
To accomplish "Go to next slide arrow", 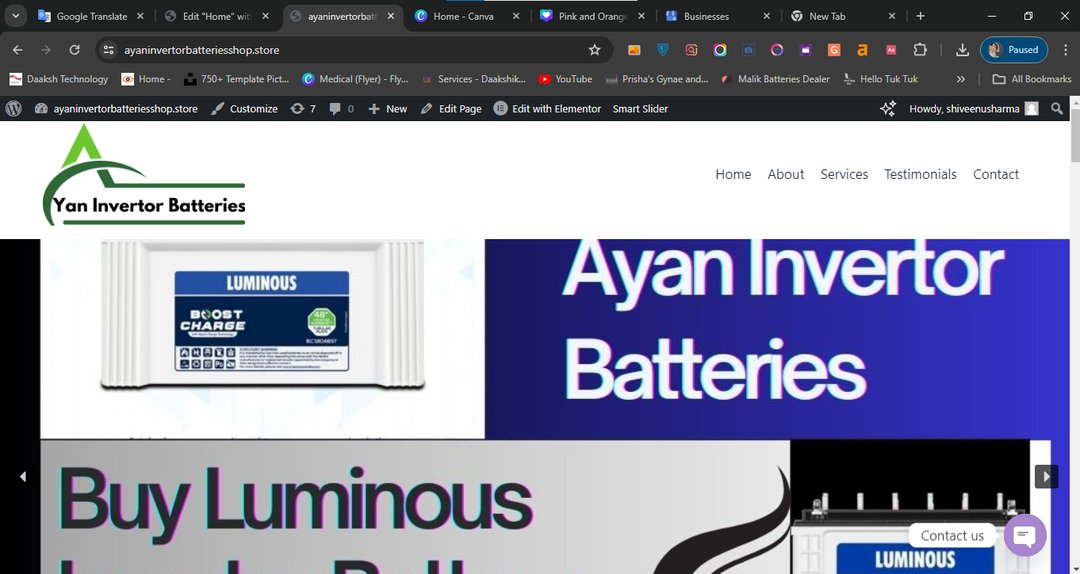I will coord(1045,477).
